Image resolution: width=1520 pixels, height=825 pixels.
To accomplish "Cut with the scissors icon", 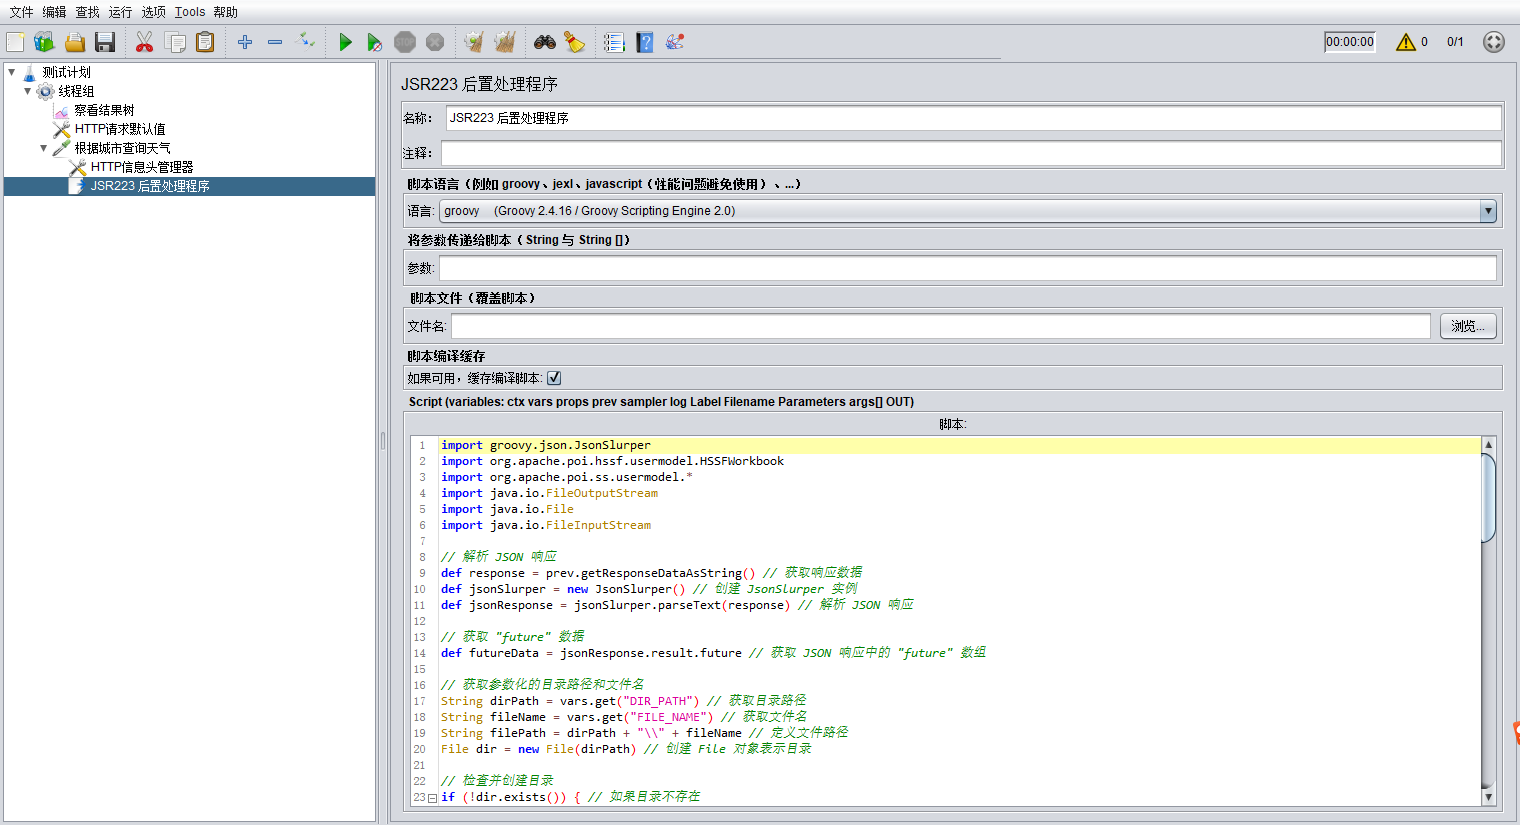I will click(x=145, y=42).
